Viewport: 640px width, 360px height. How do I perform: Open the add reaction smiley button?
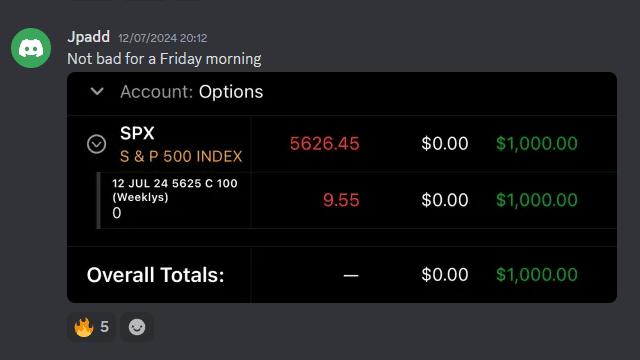[x=137, y=327]
